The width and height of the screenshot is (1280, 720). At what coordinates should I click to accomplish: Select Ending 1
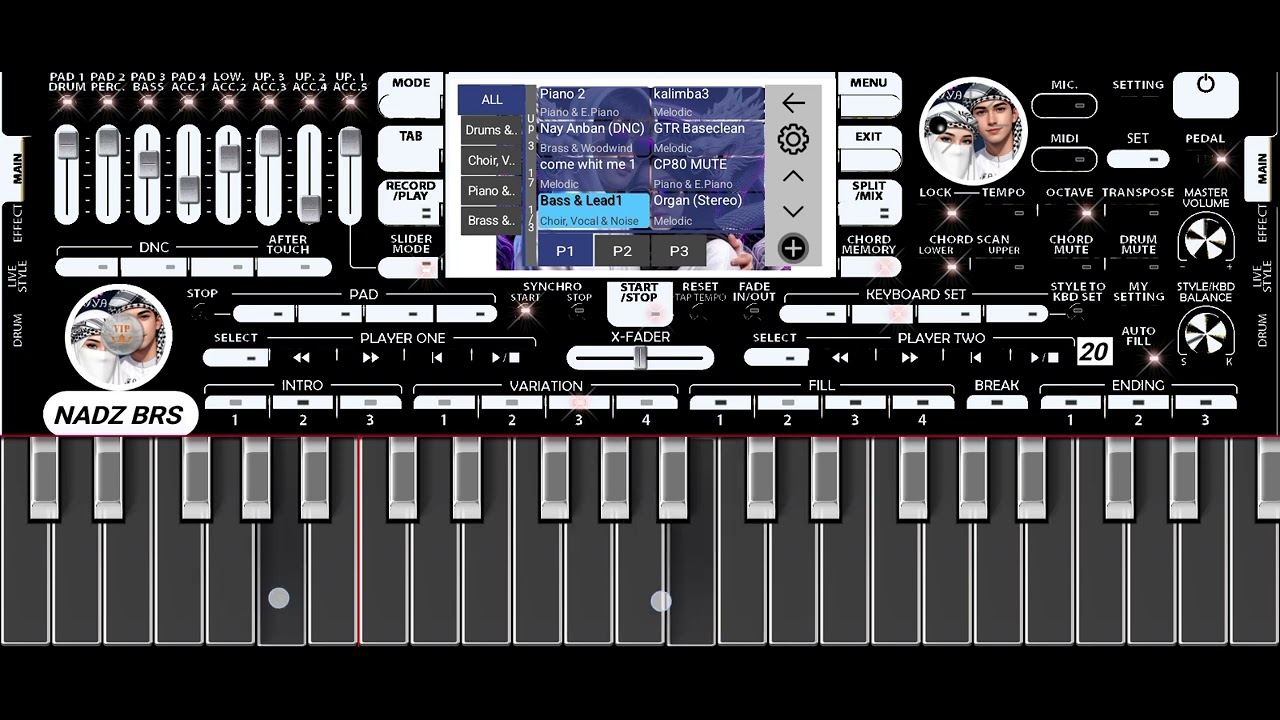(1071, 402)
